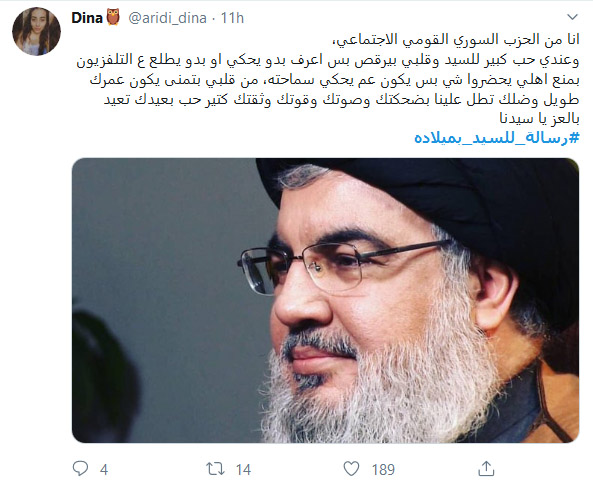View the 189 likes count

click(x=383, y=470)
